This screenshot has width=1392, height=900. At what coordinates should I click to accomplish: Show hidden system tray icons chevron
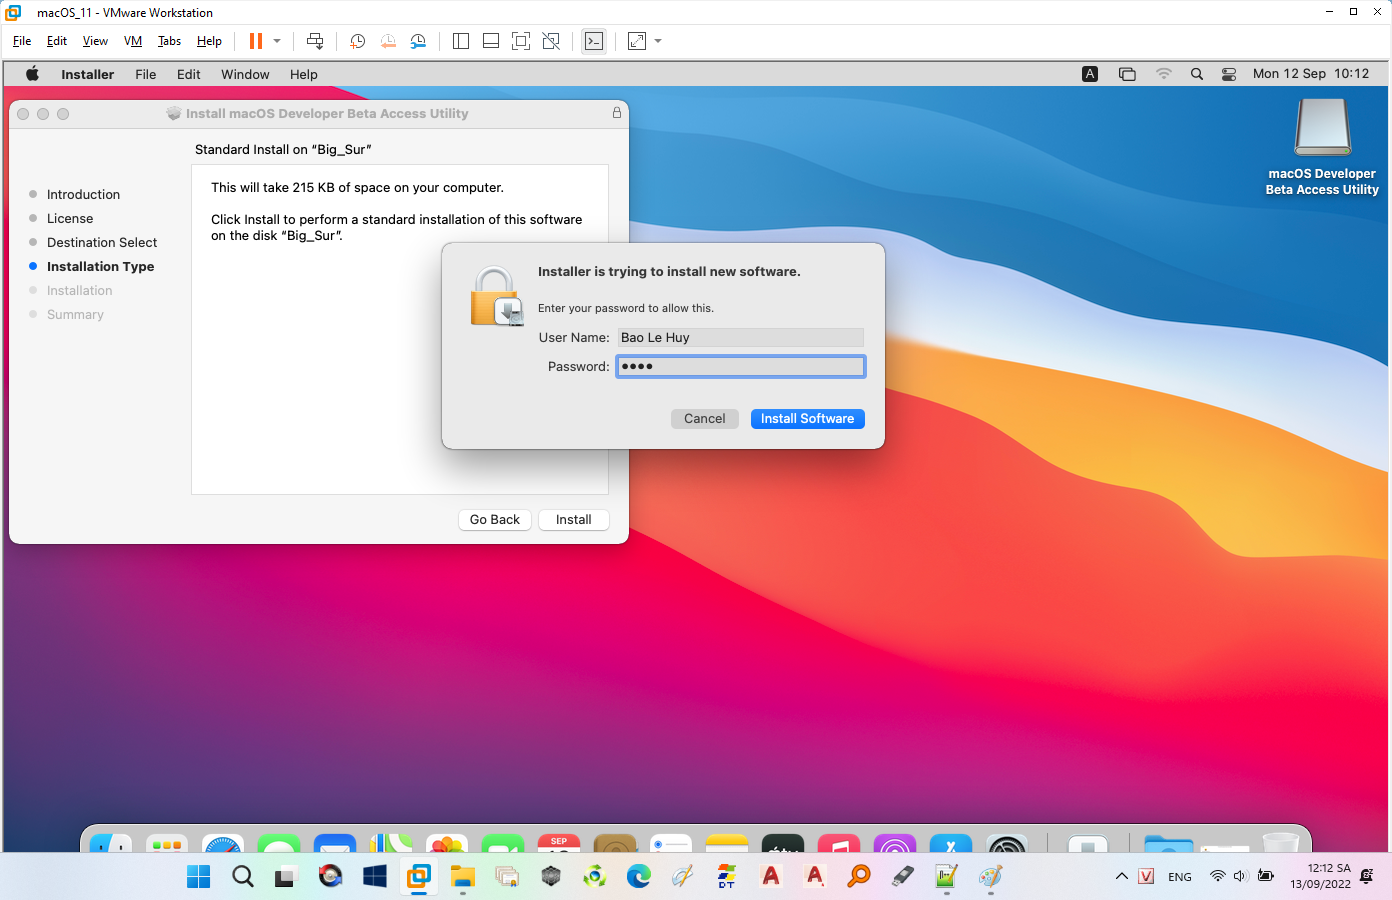(1122, 877)
